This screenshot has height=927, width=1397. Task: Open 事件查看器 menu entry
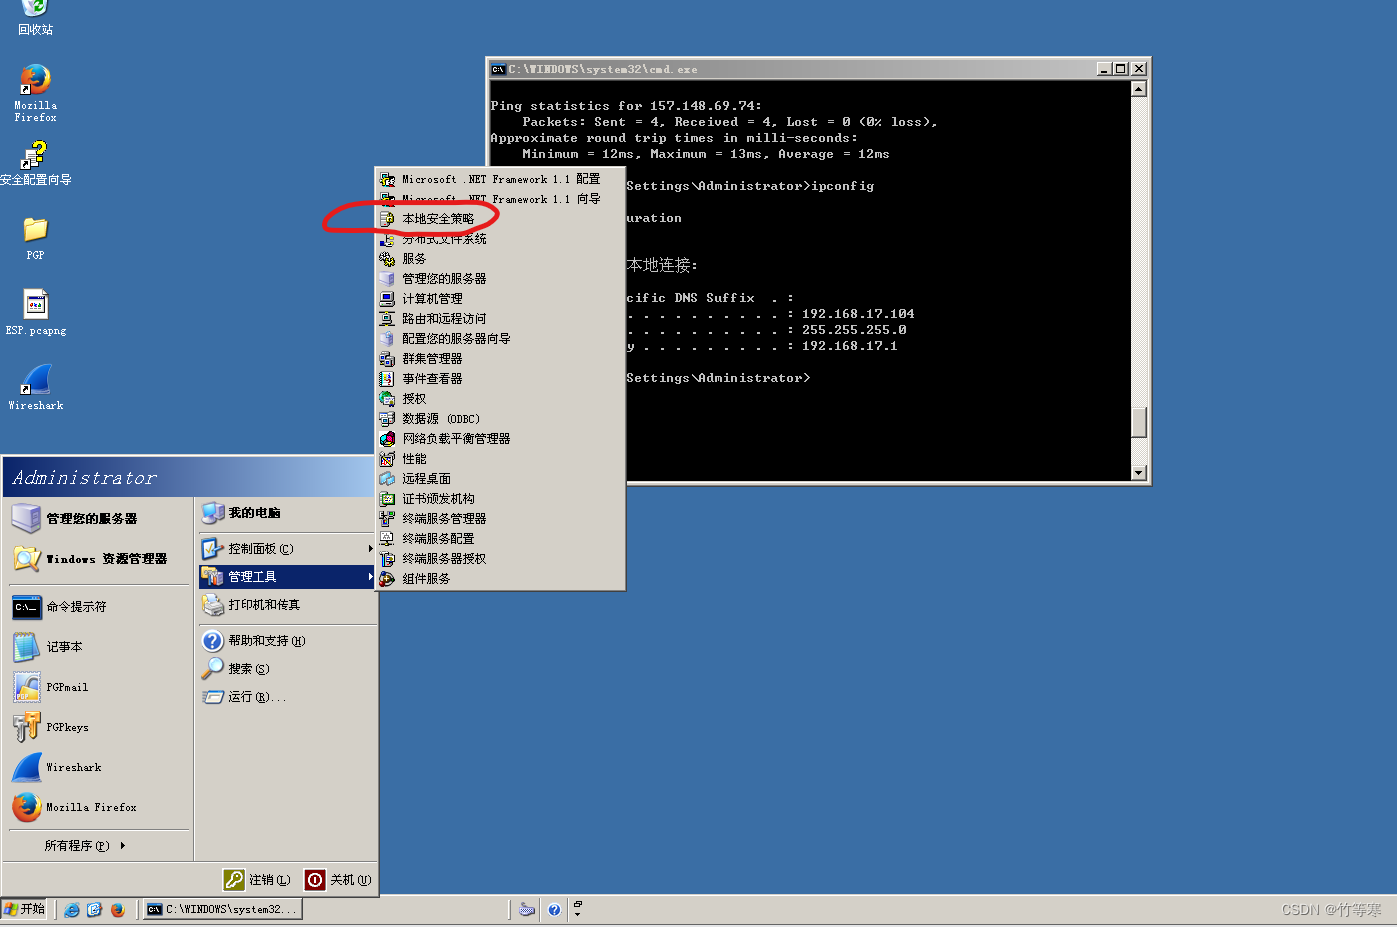coord(500,379)
